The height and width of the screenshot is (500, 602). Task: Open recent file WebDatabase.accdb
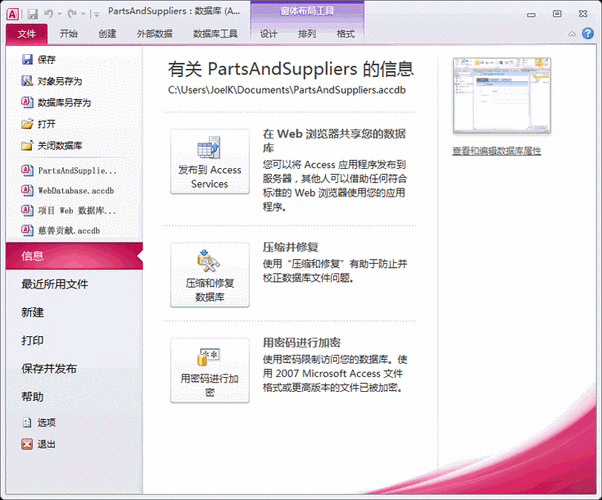click(x=74, y=190)
